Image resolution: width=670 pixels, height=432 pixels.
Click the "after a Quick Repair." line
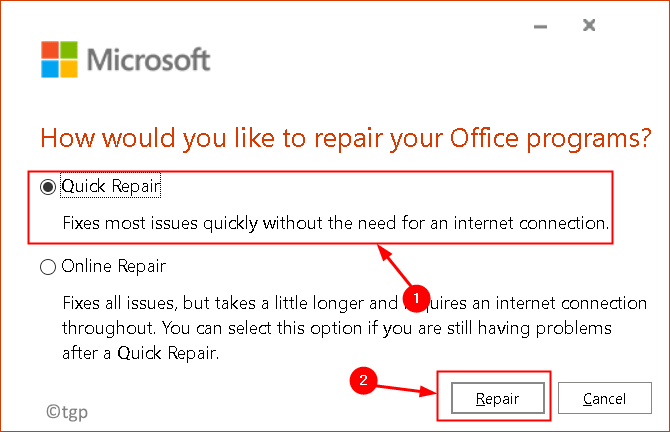point(140,351)
